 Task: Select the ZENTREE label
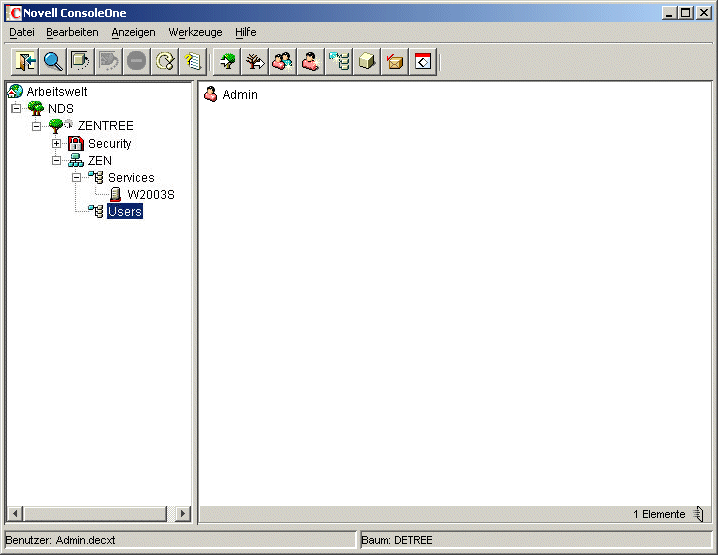point(105,125)
